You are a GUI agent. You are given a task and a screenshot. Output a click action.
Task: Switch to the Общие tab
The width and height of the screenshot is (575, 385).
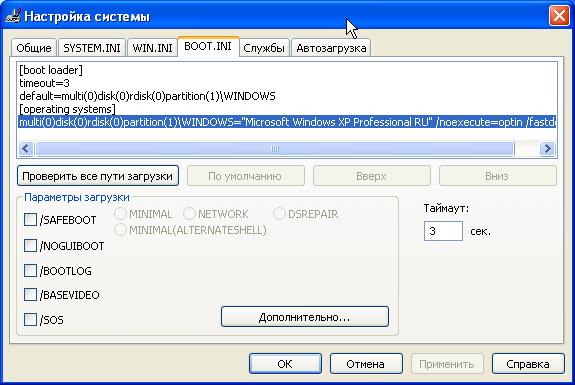[x=34, y=48]
